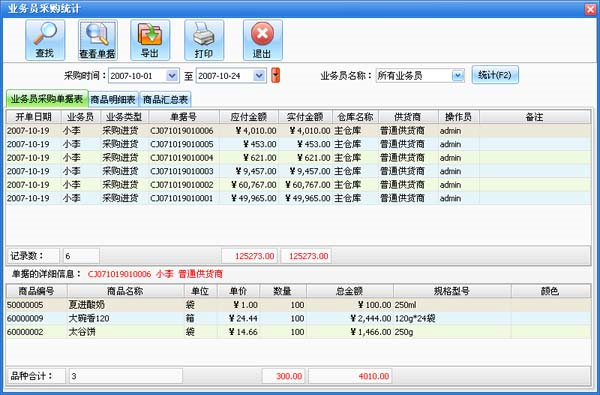This screenshot has height=395, width=600.
Task: Open the 所有业务员 salesperson dropdown
Action: click(x=457, y=76)
